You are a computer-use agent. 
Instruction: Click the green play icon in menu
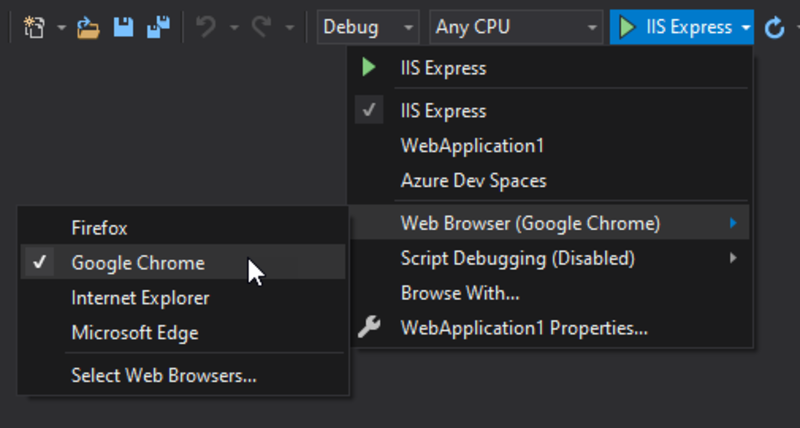point(369,67)
